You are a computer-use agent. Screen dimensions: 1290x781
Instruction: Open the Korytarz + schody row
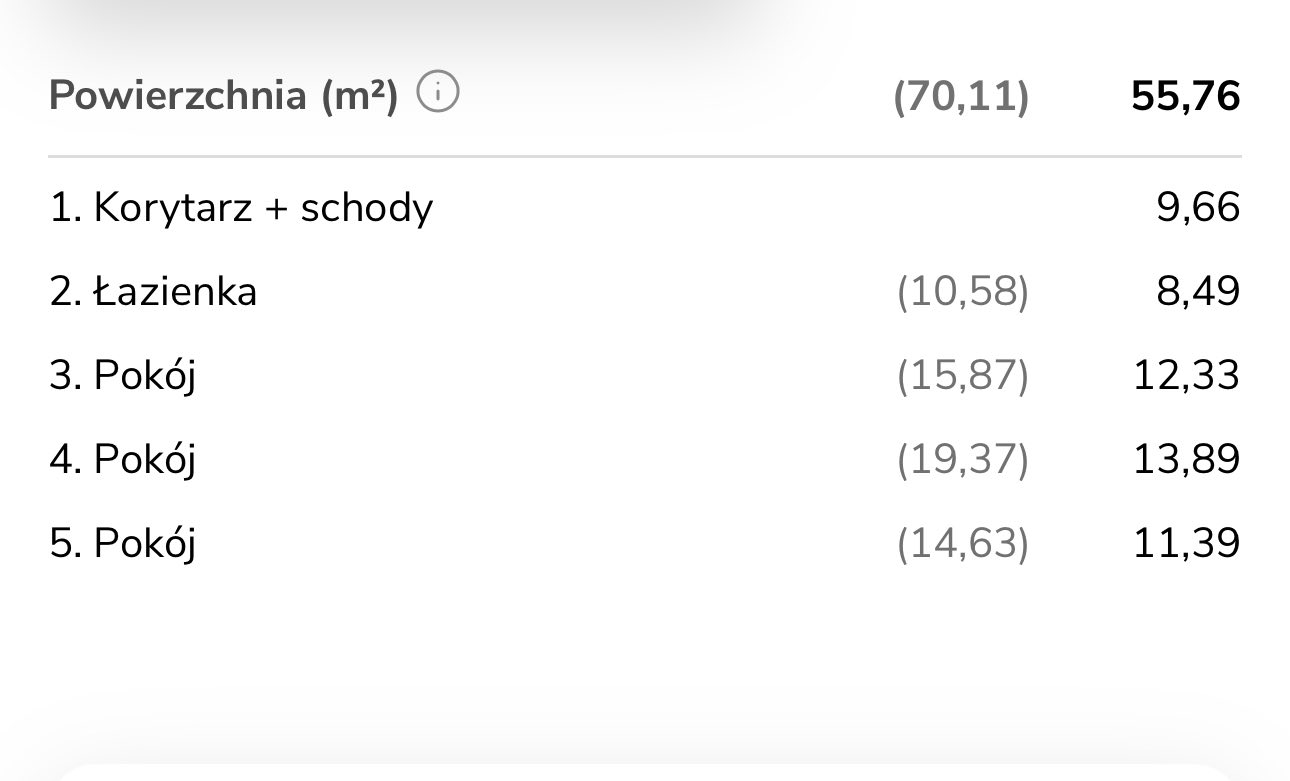coord(241,208)
